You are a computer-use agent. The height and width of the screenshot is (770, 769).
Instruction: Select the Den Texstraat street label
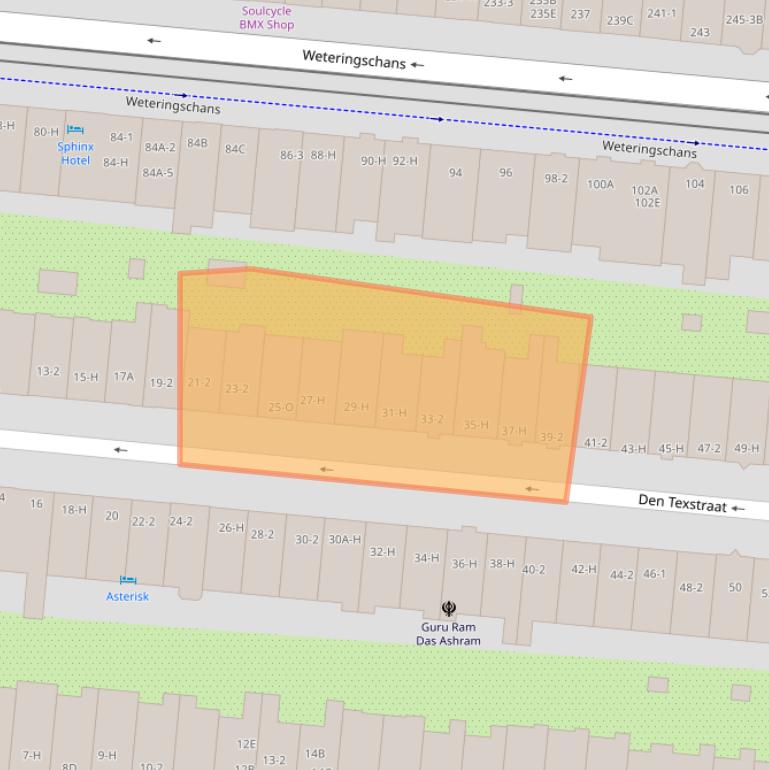(x=682, y=503)
